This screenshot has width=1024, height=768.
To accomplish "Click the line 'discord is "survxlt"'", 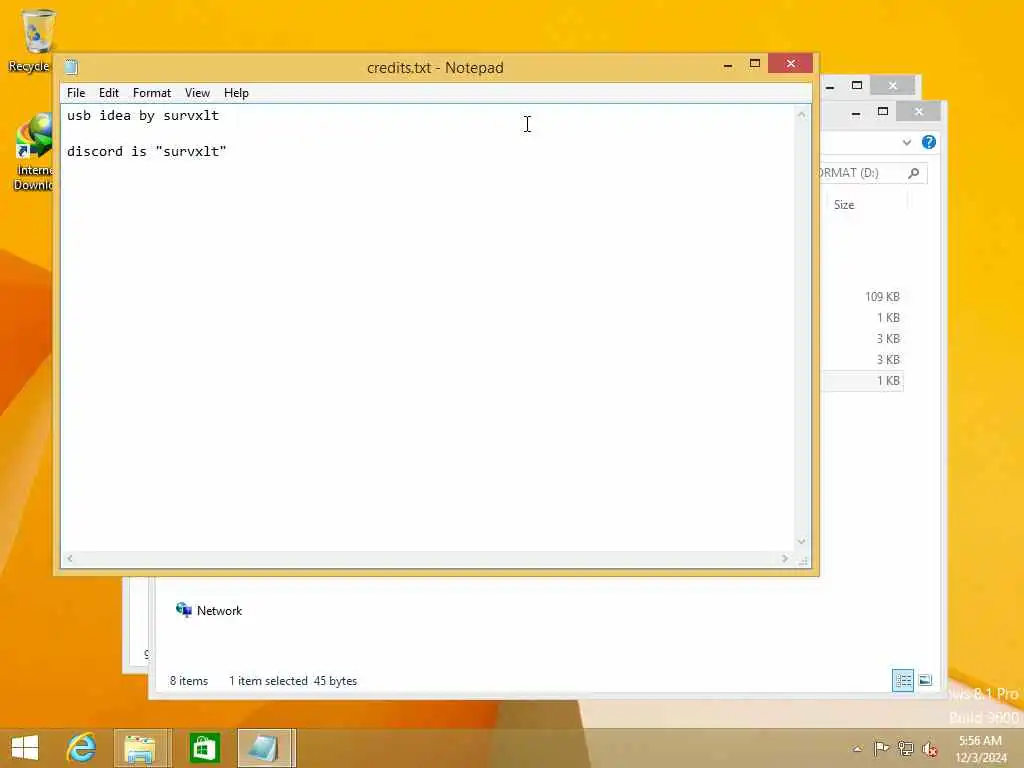I will 146,152.
